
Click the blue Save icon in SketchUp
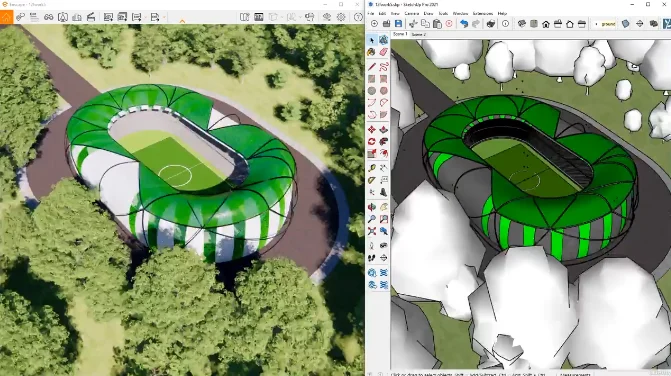(398, 24)
